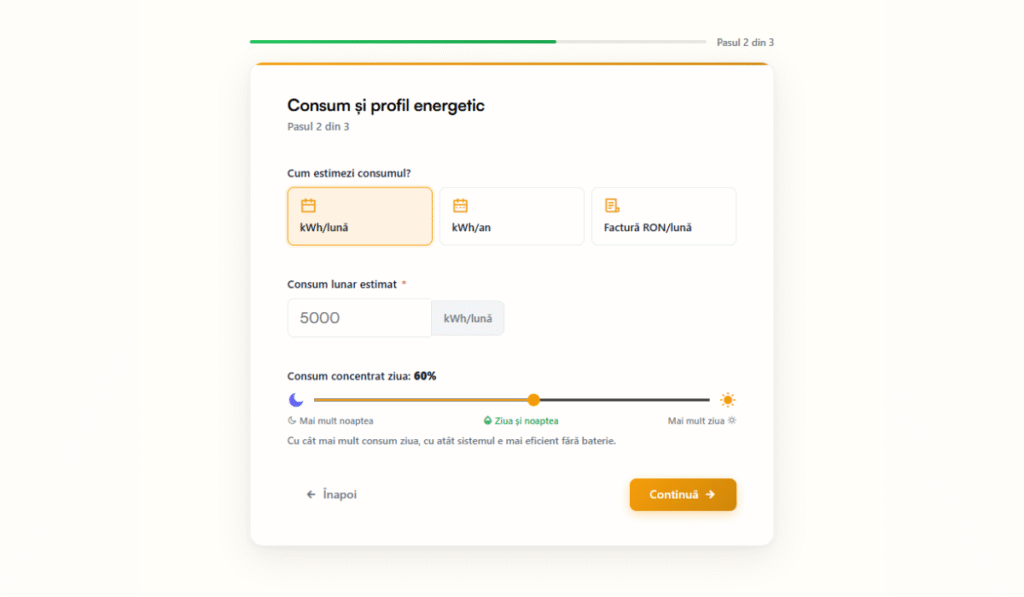Click the right arrow icon on Continuă
The width and height of the screenshot is (1024, 597).
pyautogui.click(x=710, y=494)
